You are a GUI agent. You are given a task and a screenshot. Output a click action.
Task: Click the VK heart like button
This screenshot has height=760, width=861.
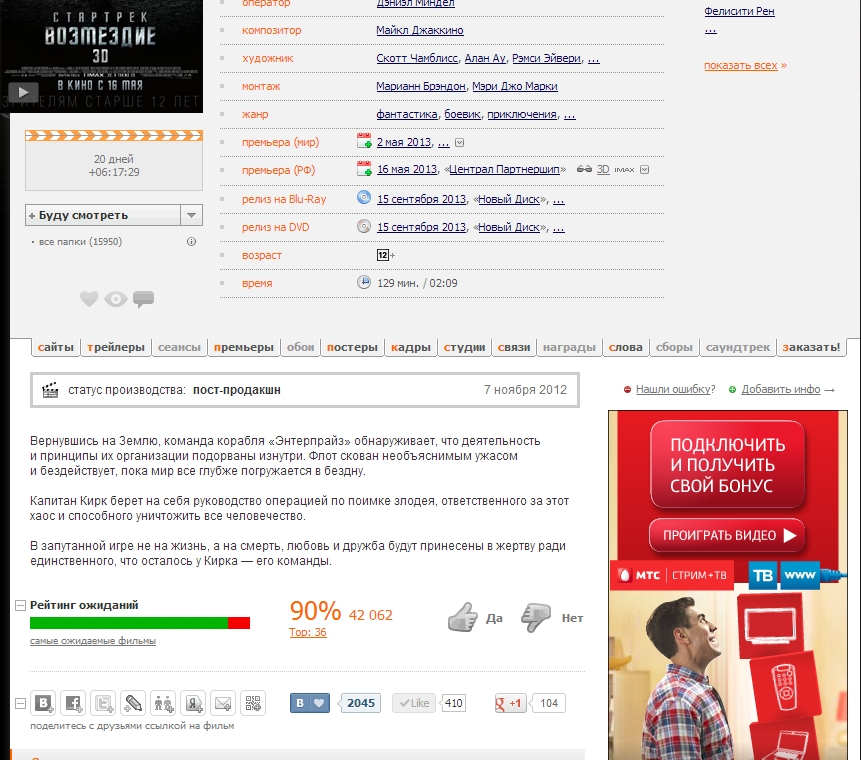tap(310, 703)
